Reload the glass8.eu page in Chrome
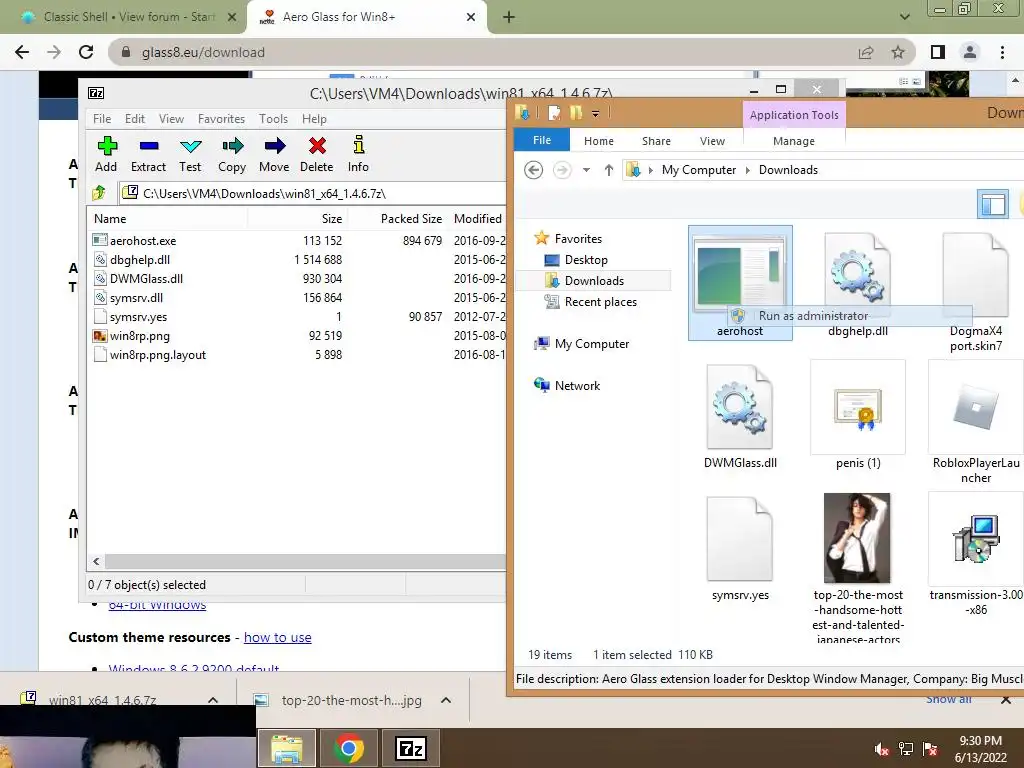Image resolution: width=1024 pixels, height=768 pixels. point(86,52)
